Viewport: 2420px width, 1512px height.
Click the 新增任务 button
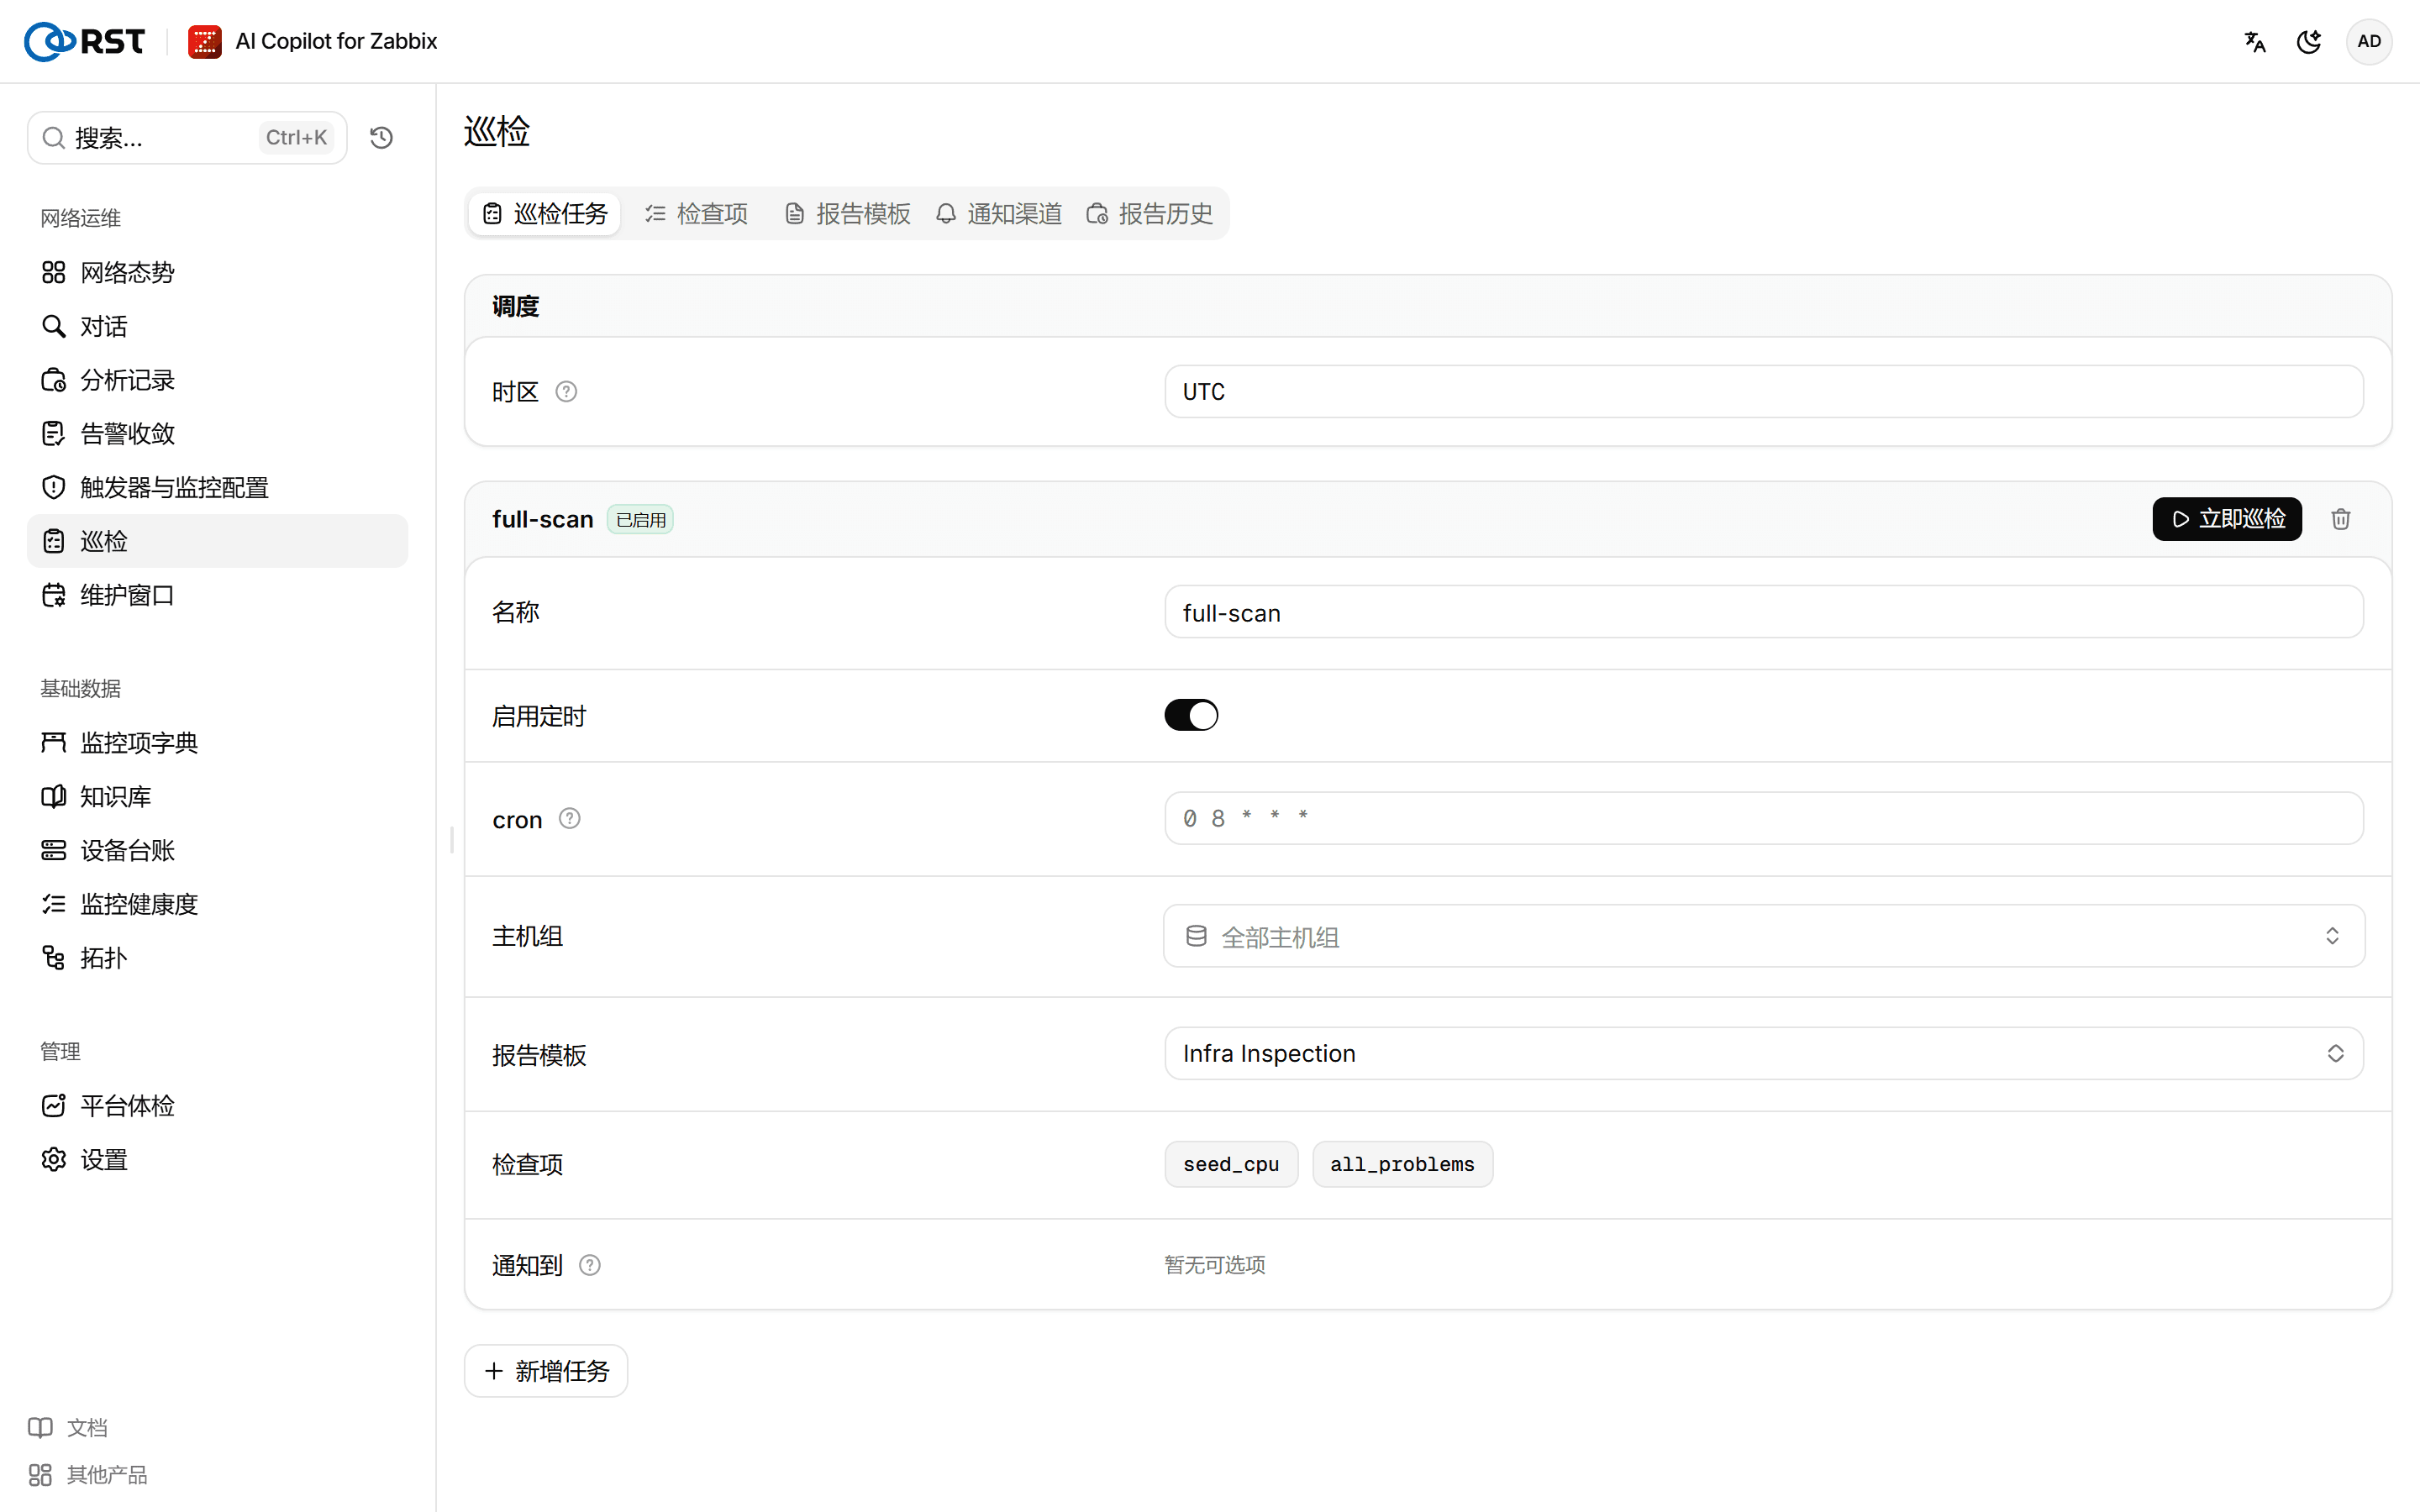click(x=546, y=1371)
